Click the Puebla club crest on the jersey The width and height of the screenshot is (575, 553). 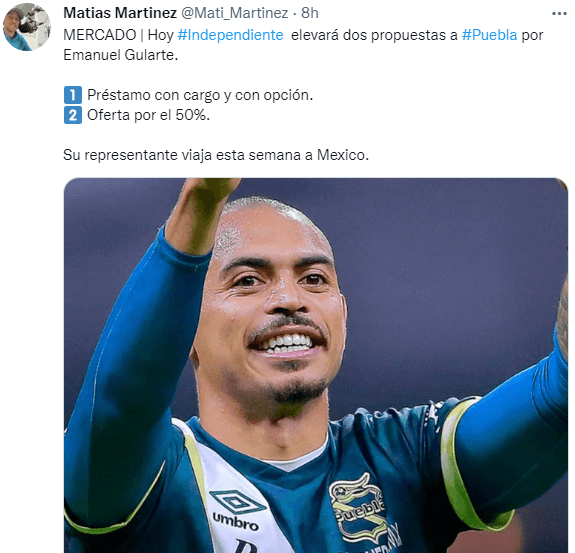coord(358,509)
